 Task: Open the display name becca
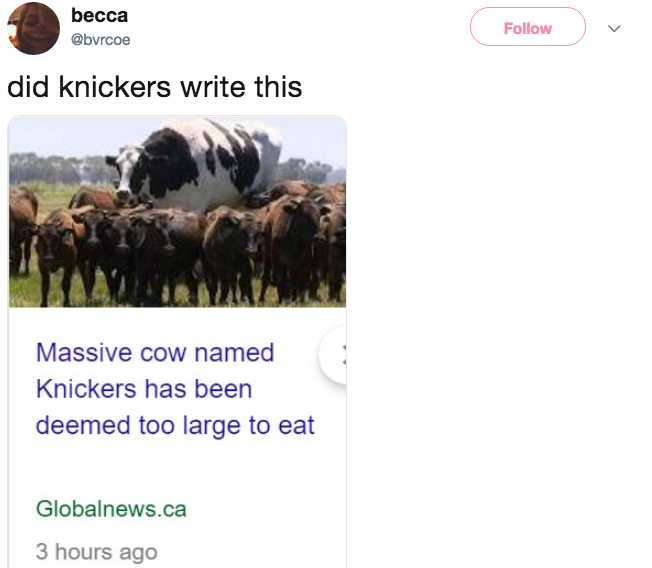point(99,16)
